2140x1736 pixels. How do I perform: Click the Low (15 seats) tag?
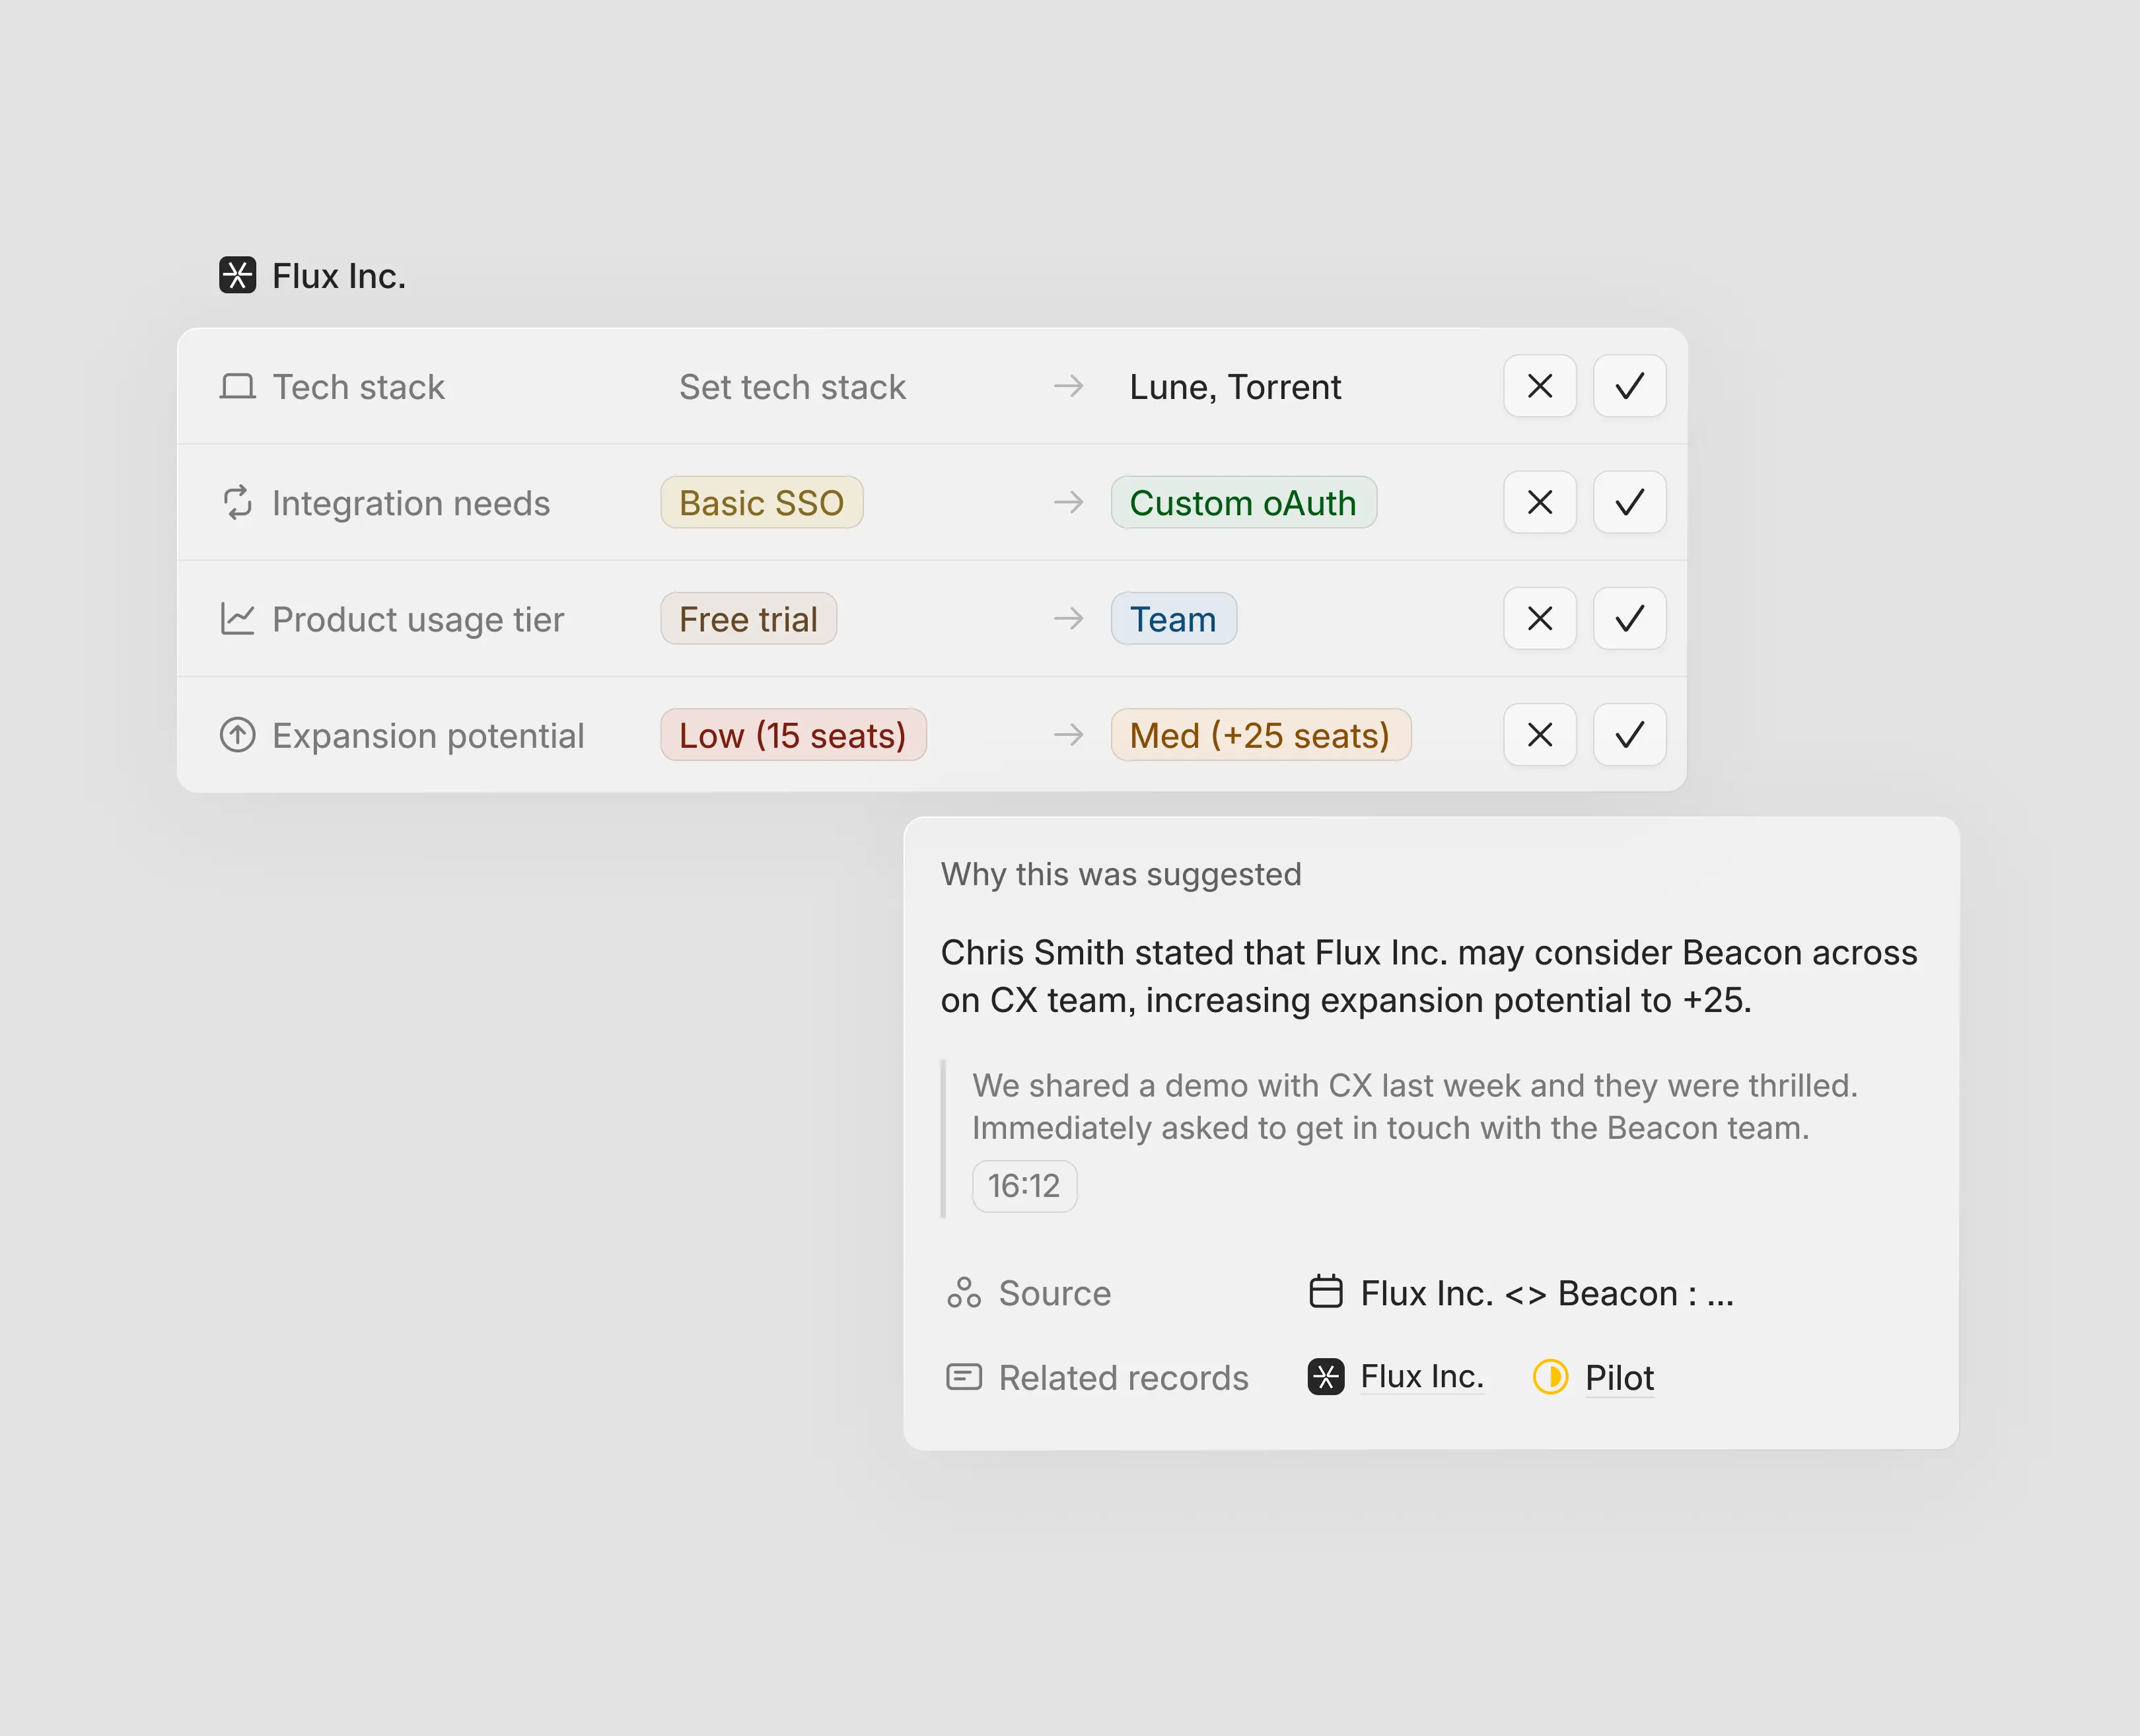click(793, 735)
